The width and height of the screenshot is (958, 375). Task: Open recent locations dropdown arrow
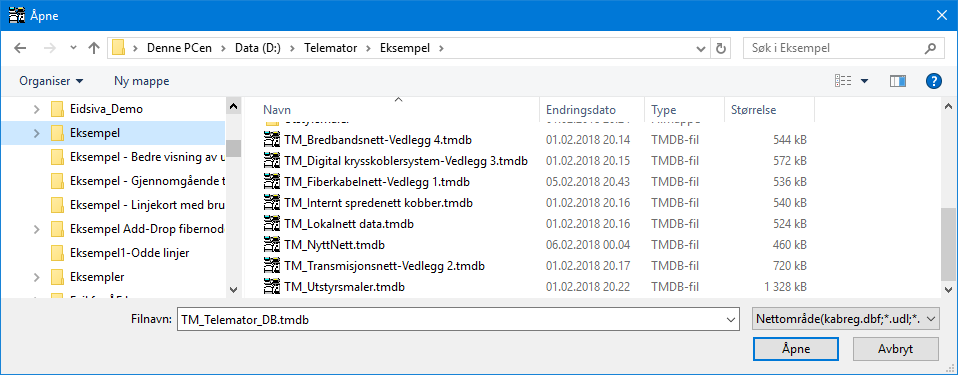point(73,48)
